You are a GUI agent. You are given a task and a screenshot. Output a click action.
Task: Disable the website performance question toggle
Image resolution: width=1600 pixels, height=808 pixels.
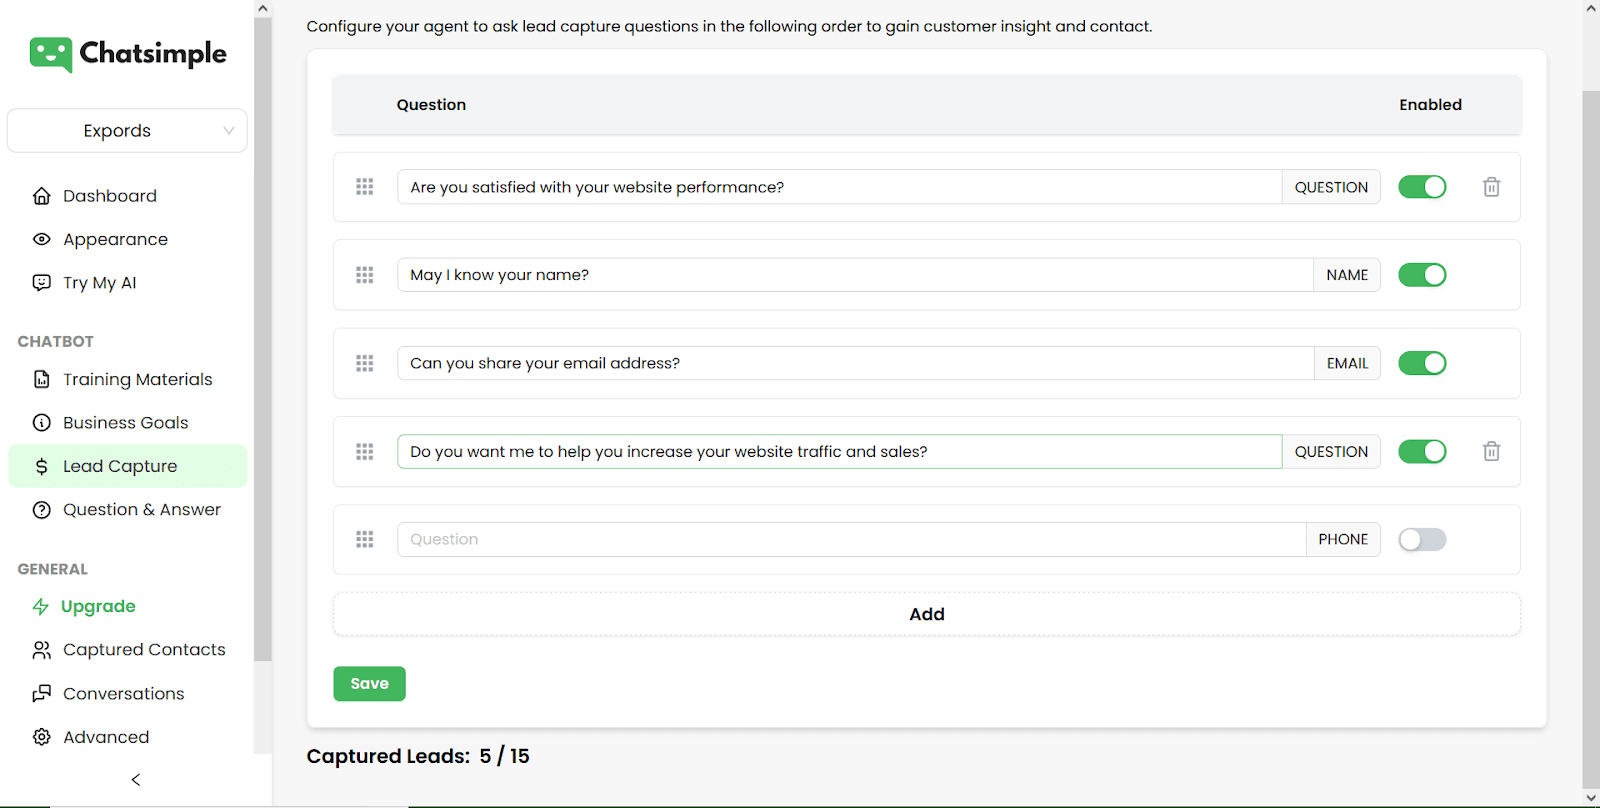coord(1422,187)
